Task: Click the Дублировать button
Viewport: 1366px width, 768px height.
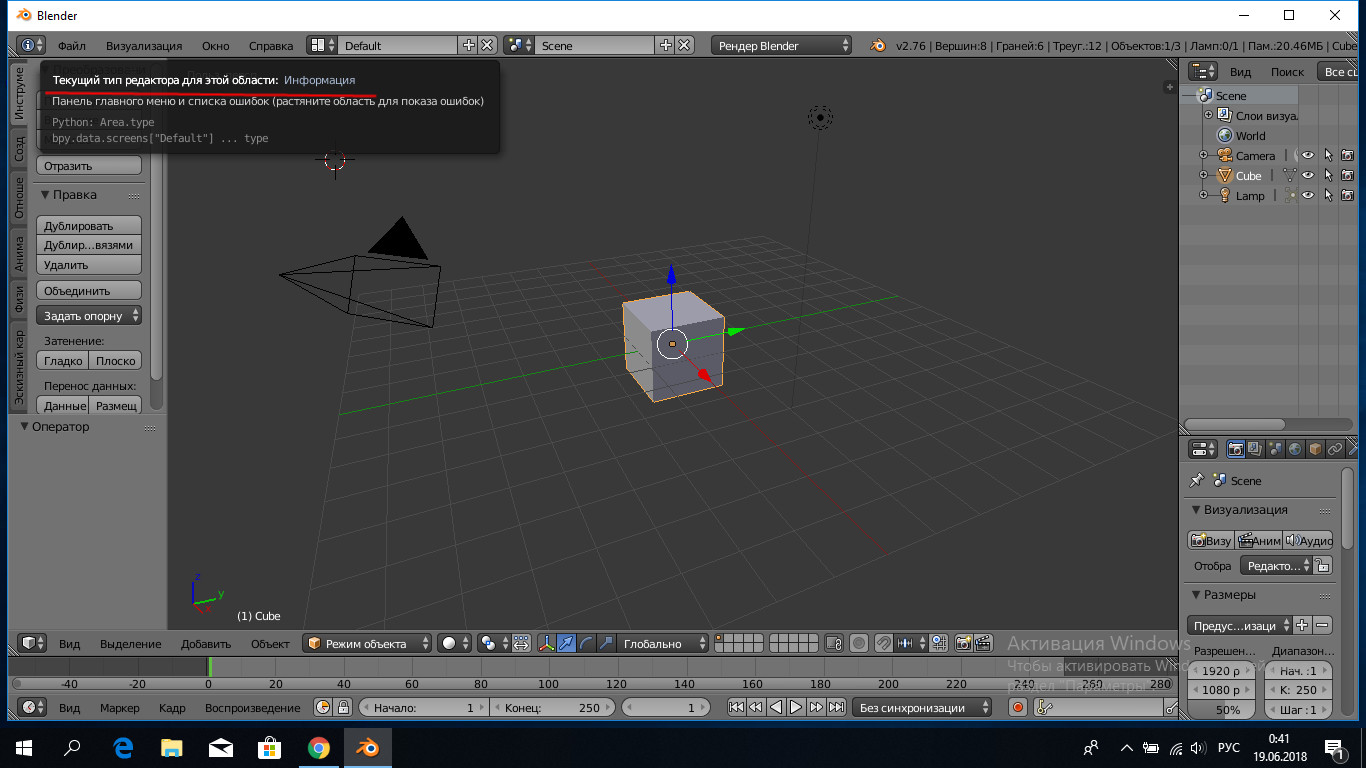Action: (x=89, y=225)
